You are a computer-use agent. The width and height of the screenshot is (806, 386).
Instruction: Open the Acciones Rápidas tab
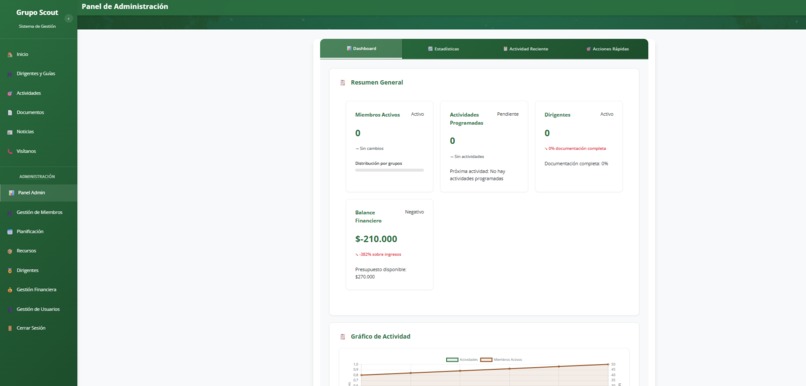coord(607,49)
